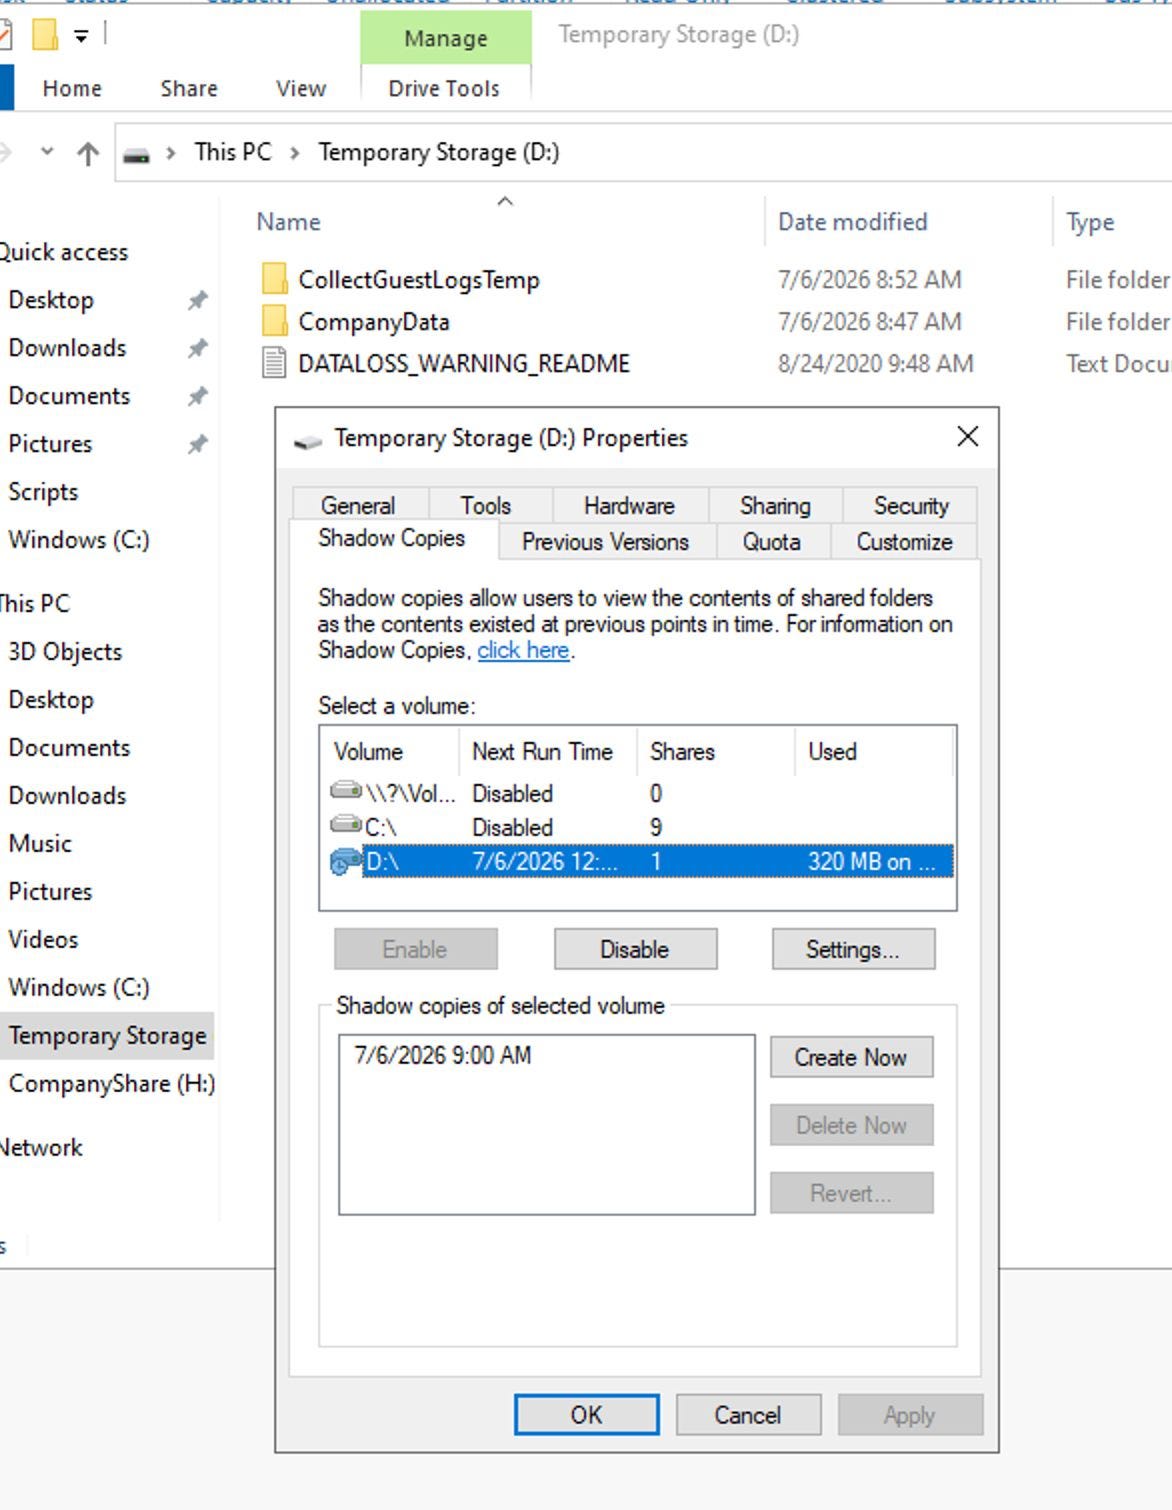Confirm the dialog with OK
The width and height of the screenshot is (1172, 1510).
[587, 1415]
